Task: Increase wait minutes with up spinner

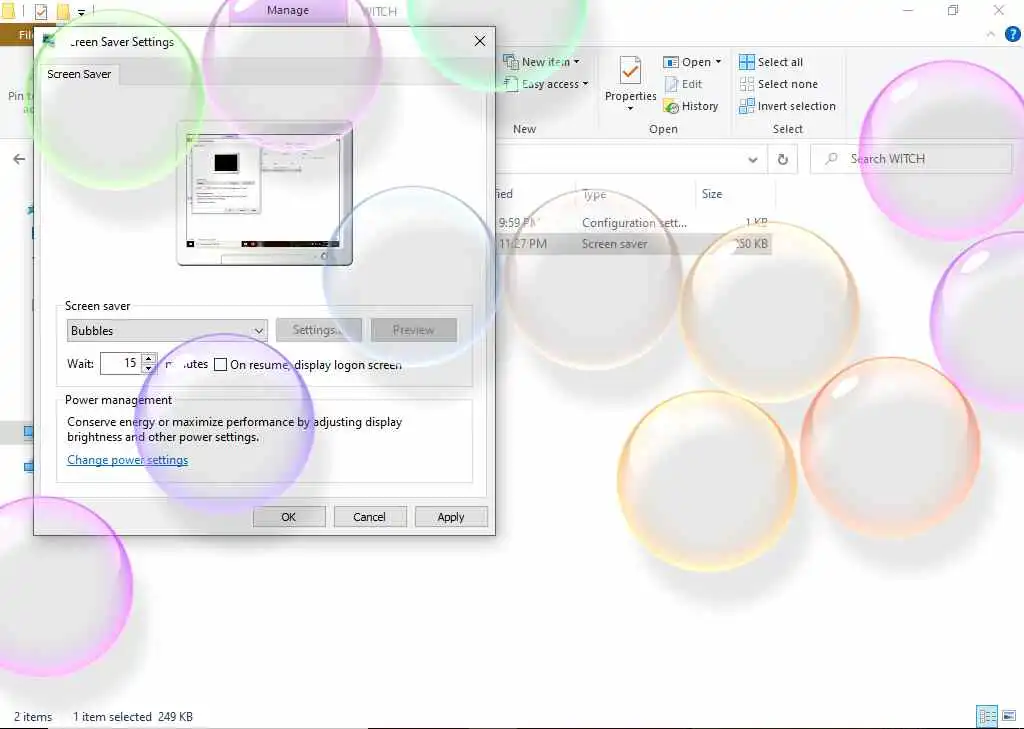Action: 149,358
